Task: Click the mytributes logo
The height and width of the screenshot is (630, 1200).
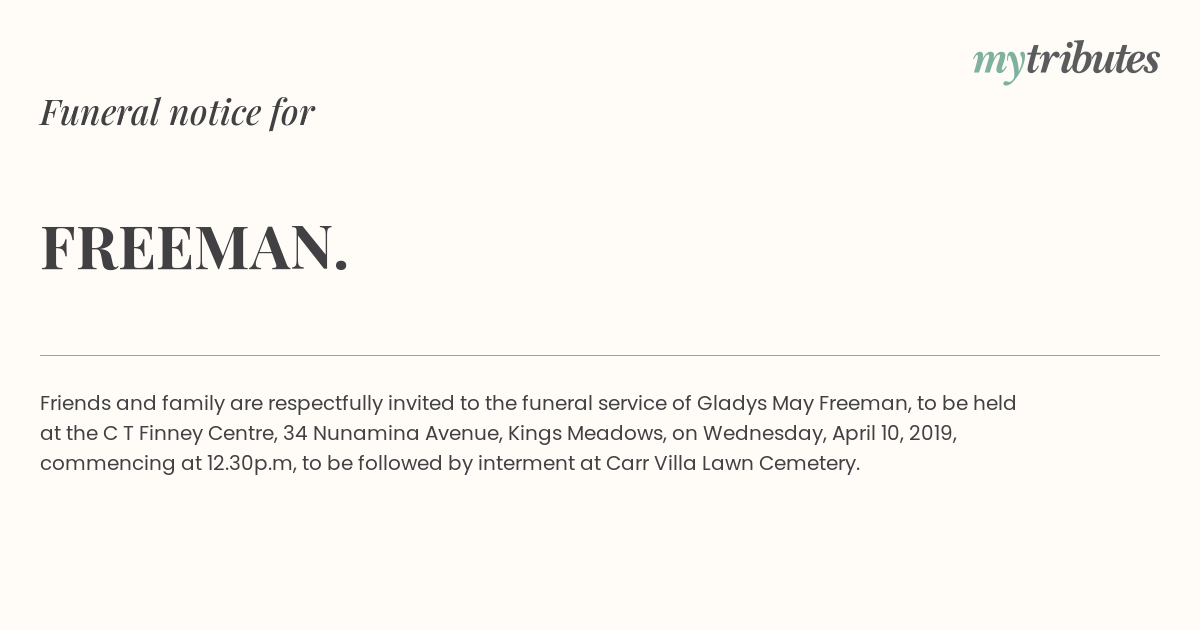Action: click(x=1066, y=61)
